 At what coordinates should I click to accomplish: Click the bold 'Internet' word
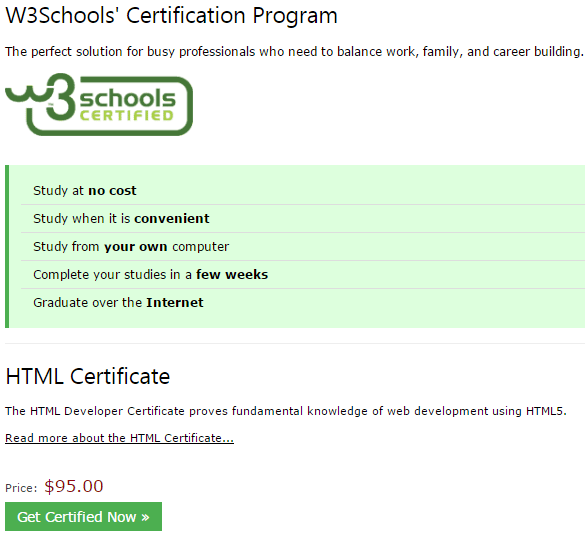click(175, 303)
